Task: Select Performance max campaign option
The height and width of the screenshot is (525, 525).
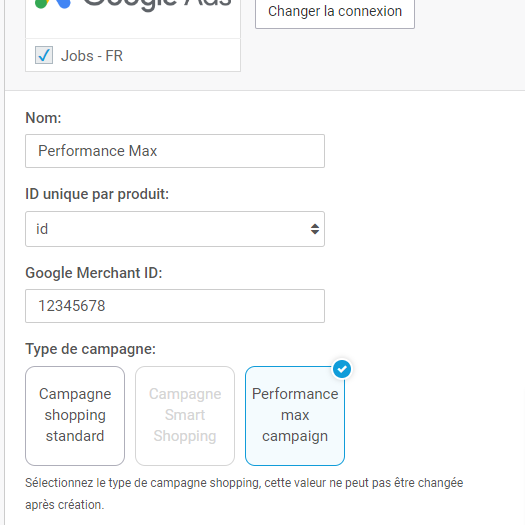Action: 295,416
